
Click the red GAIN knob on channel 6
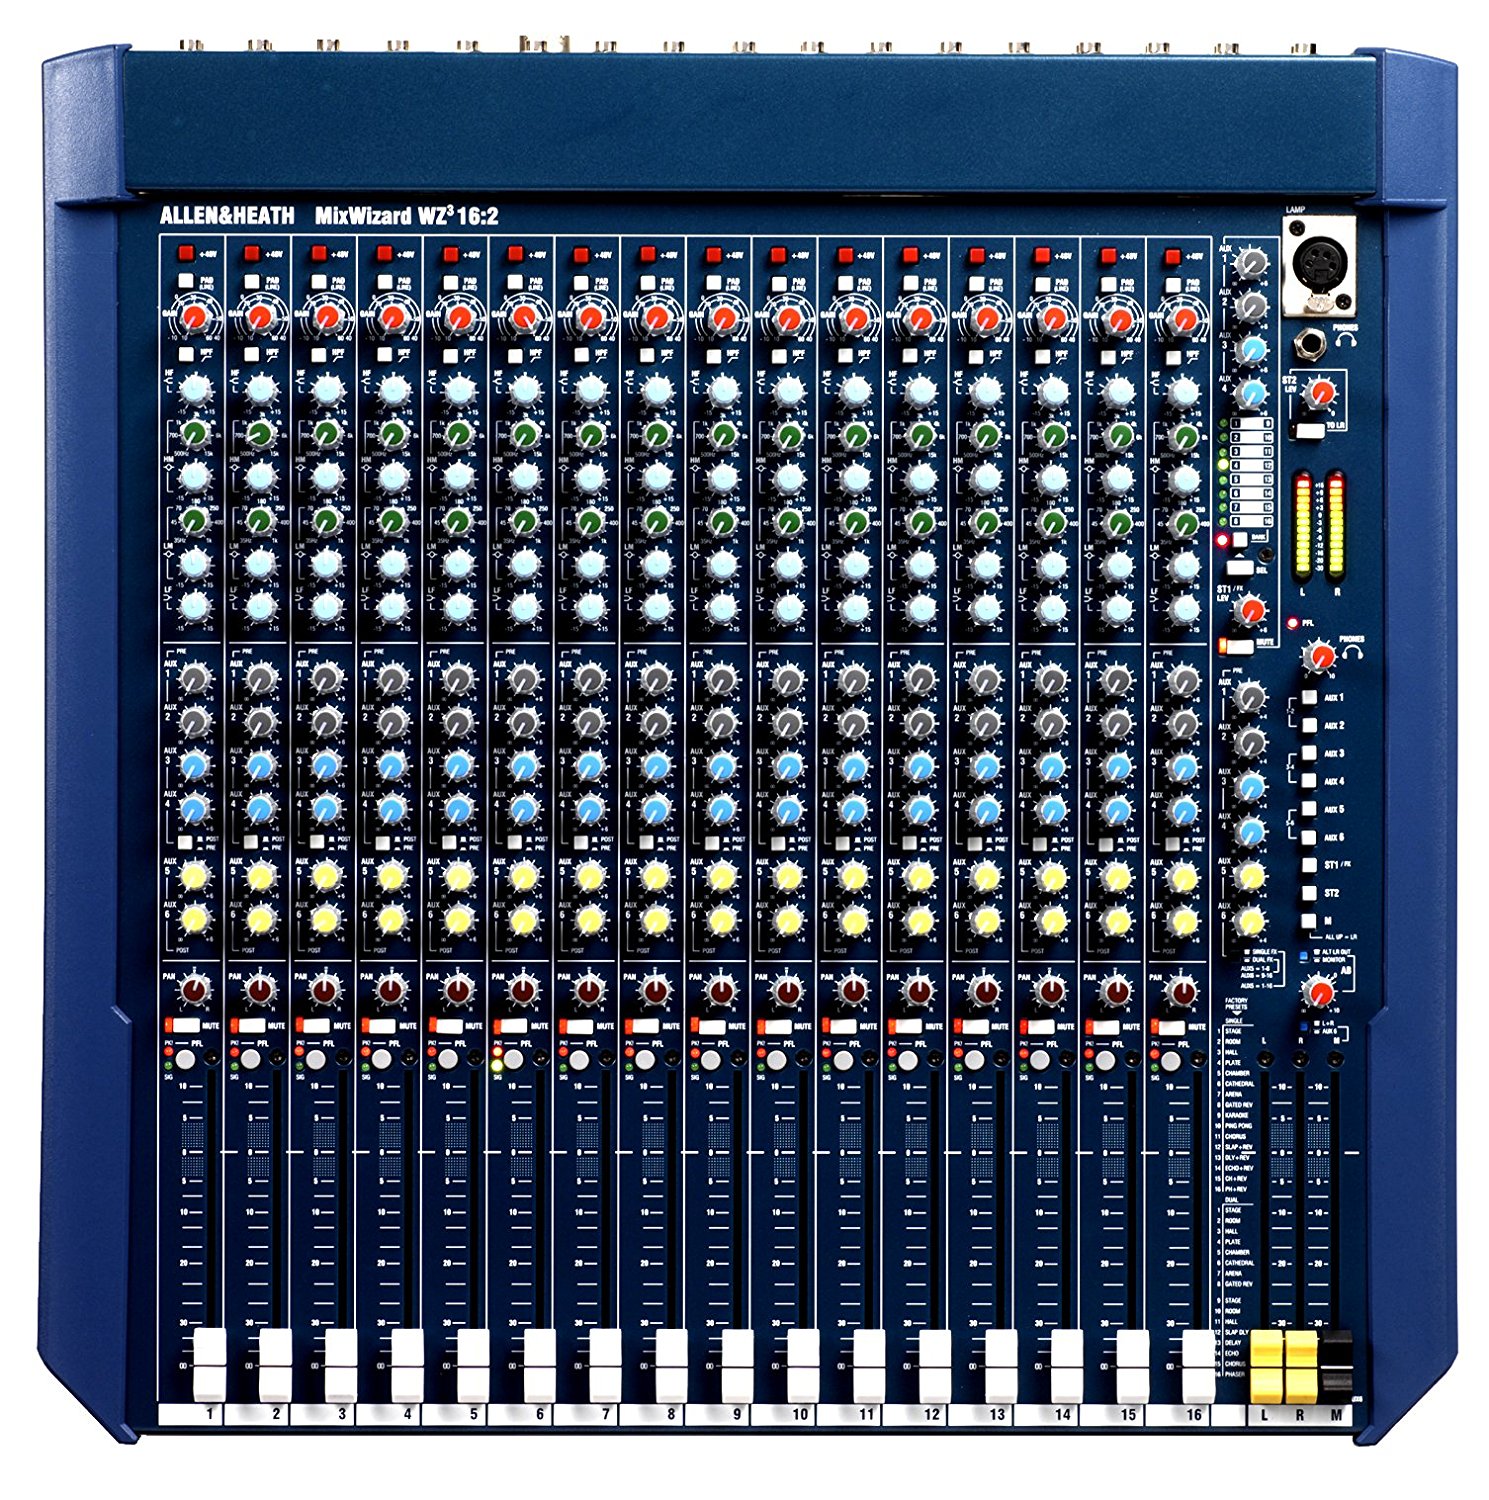pos(524,318)
